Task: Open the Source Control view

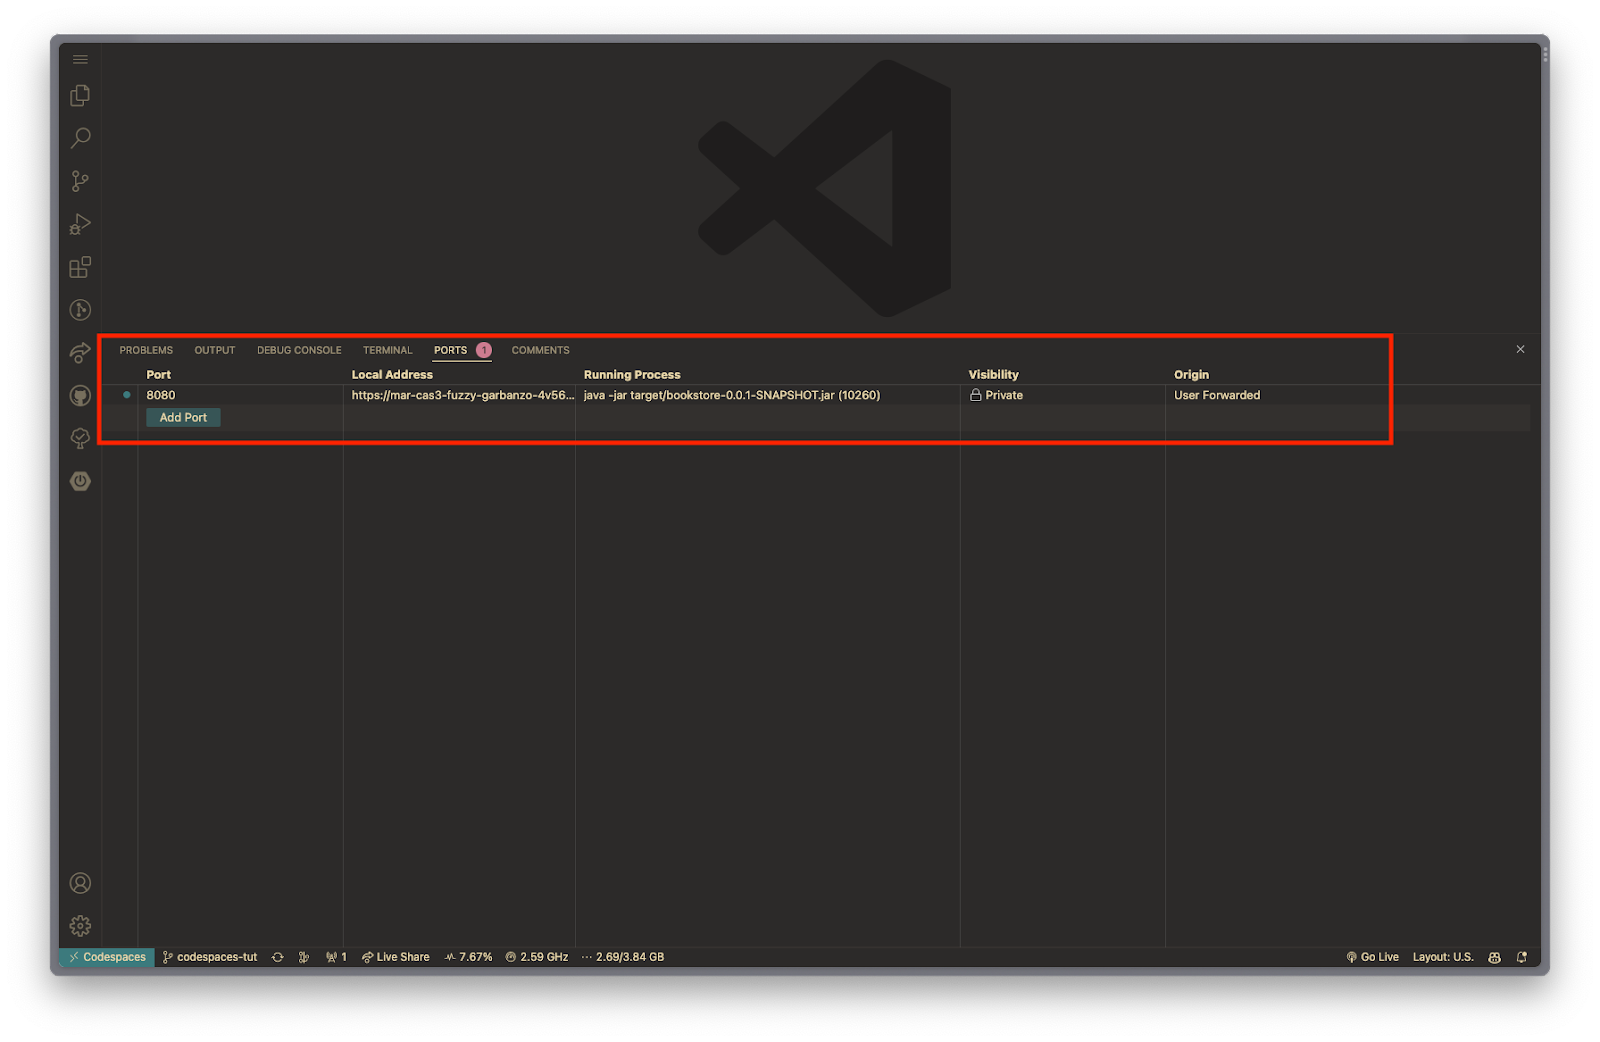Action: point(80,181)
